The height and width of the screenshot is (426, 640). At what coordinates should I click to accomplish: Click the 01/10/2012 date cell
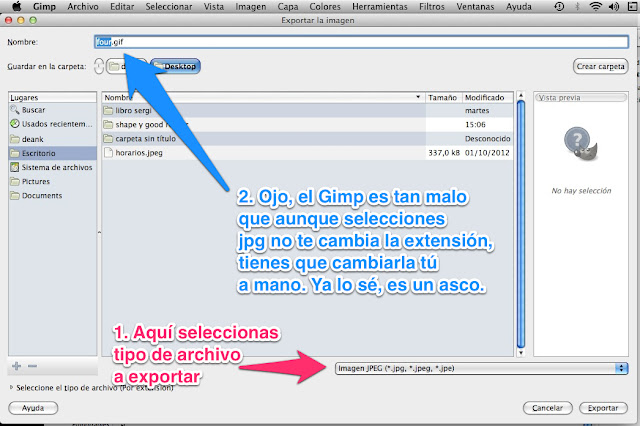[487, 153]
